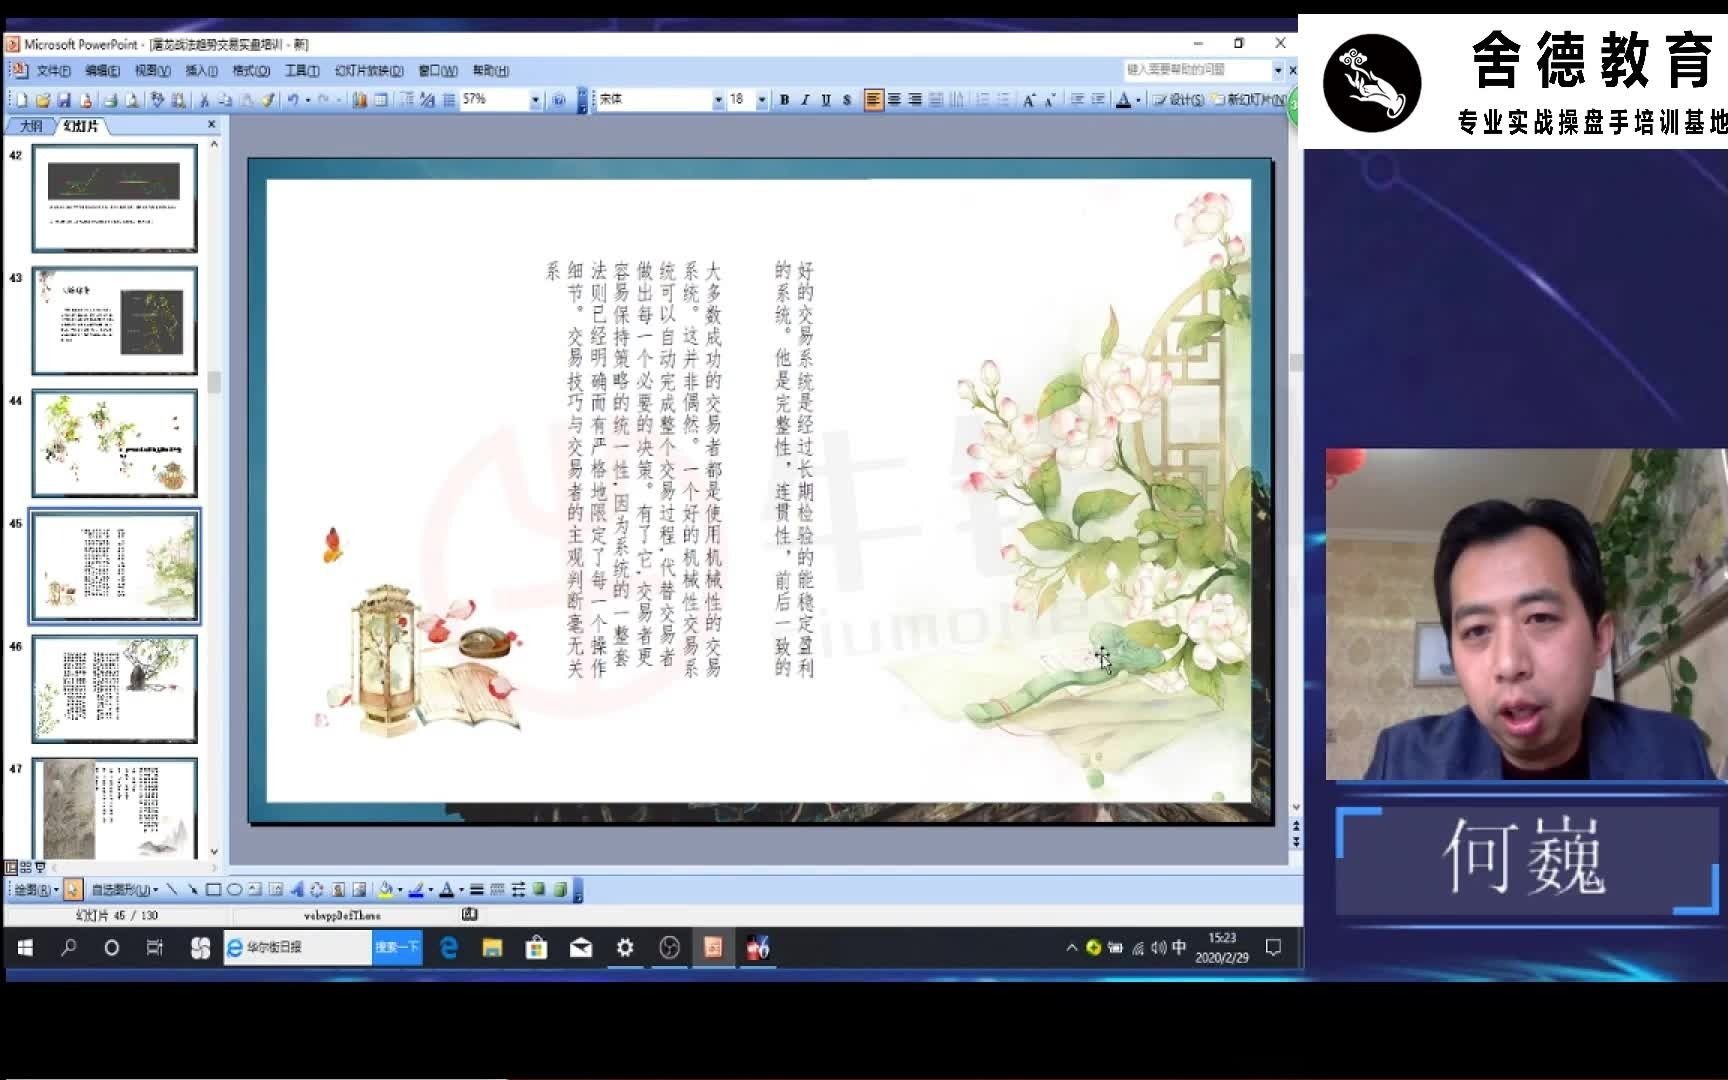Click 搜索一下 search button in taskbar

coord(397,947)
